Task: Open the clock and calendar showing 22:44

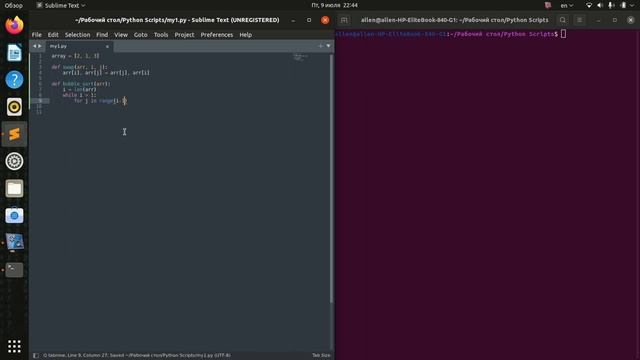Action: tap(334, 5)
